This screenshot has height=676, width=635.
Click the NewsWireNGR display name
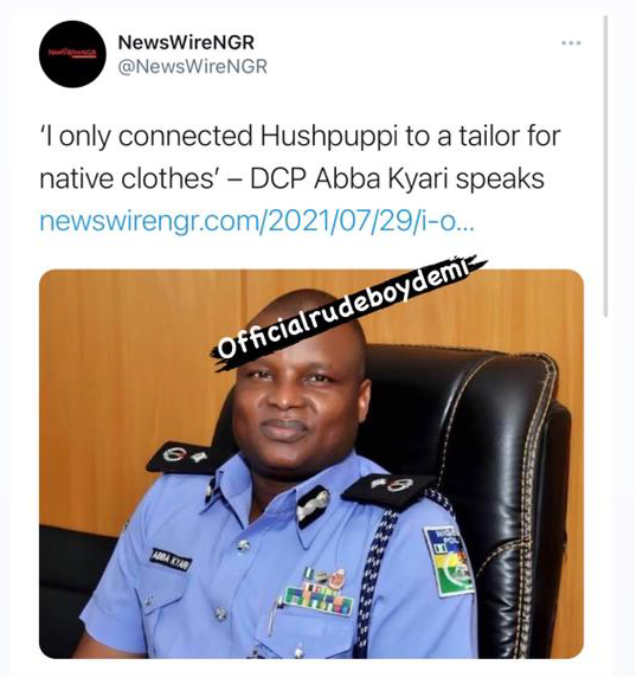186,42
